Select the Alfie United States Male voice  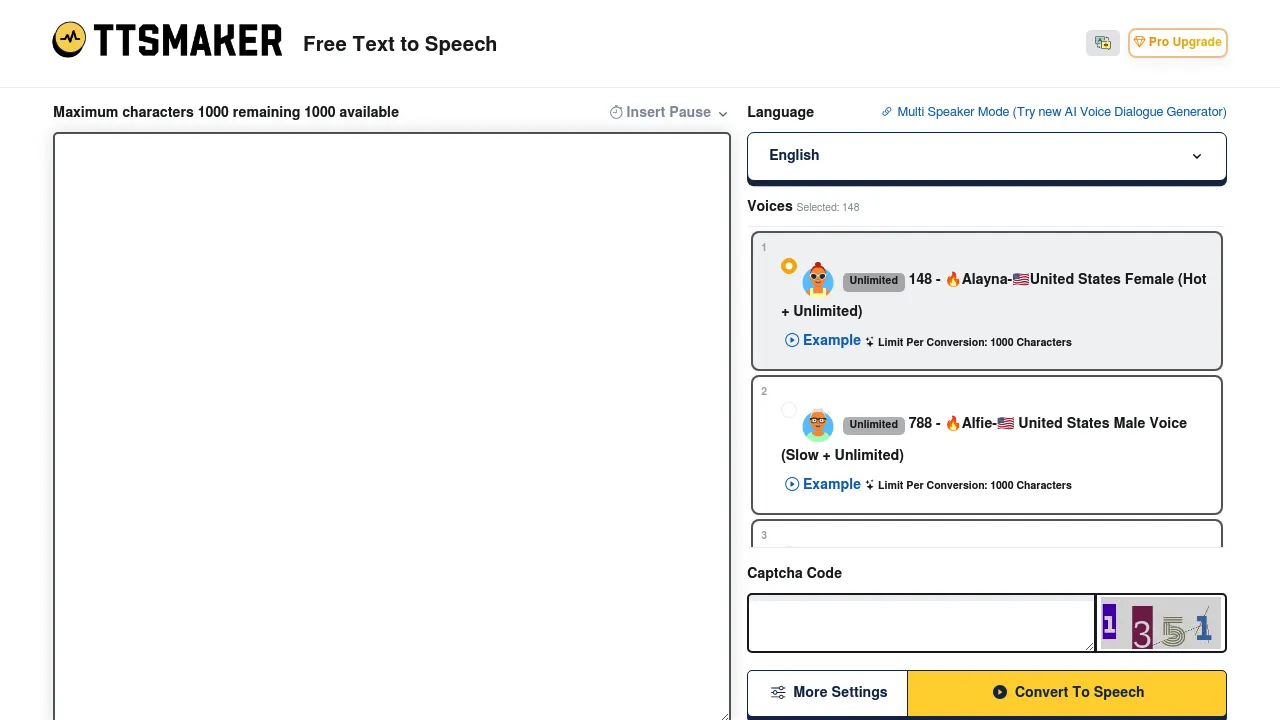[x=789, y=410]
